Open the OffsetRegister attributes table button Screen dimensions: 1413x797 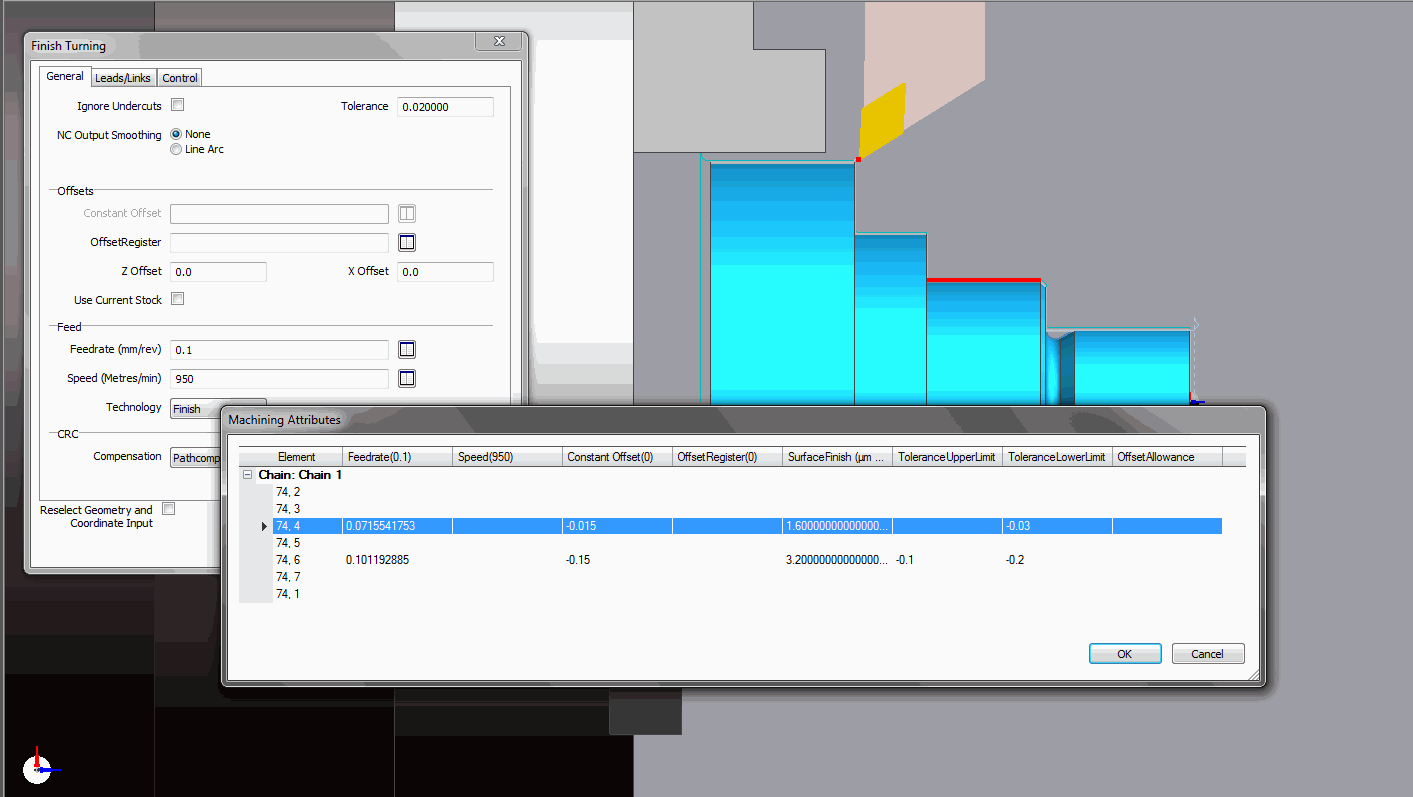pyautogui.click(x=407, y=243)
